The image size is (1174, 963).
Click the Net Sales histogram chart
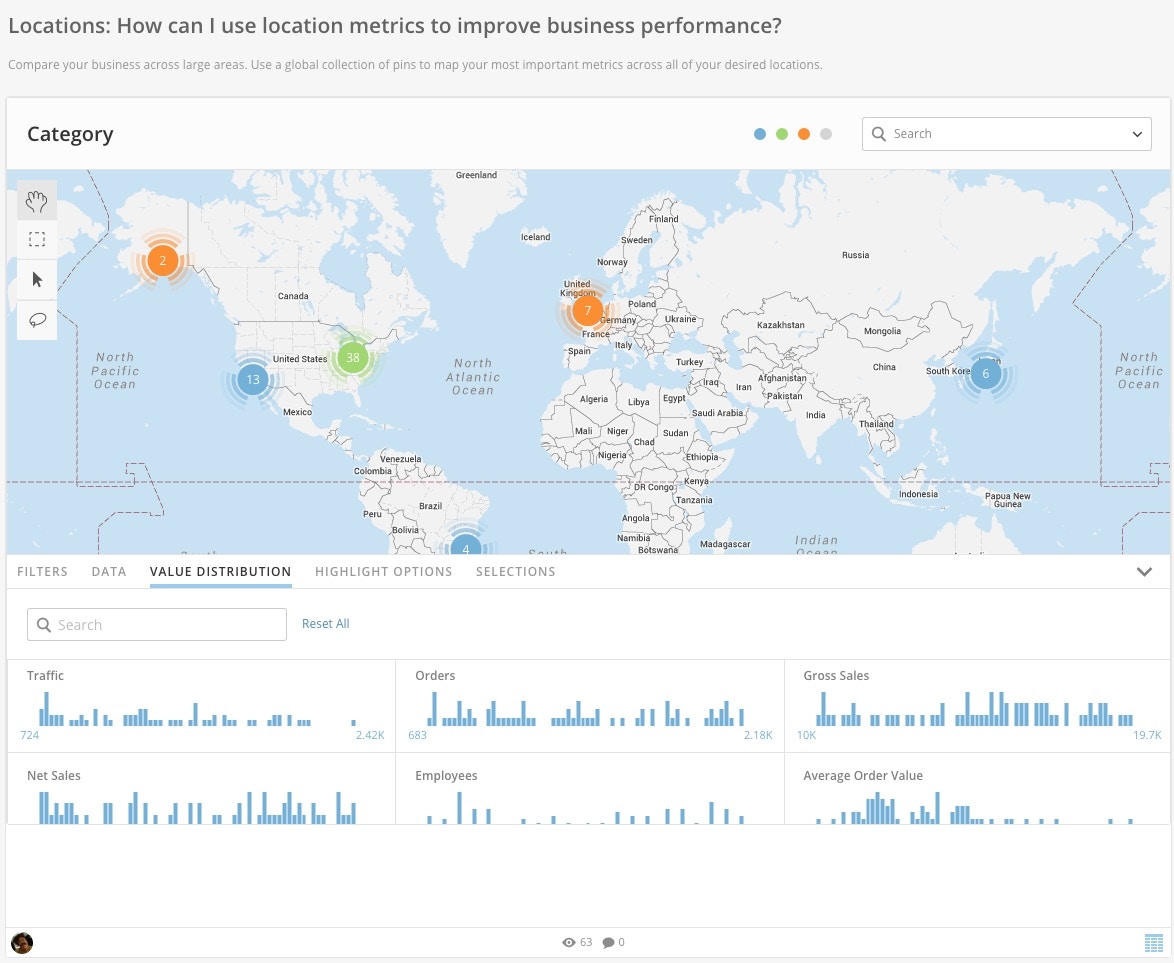pos(197,807)
